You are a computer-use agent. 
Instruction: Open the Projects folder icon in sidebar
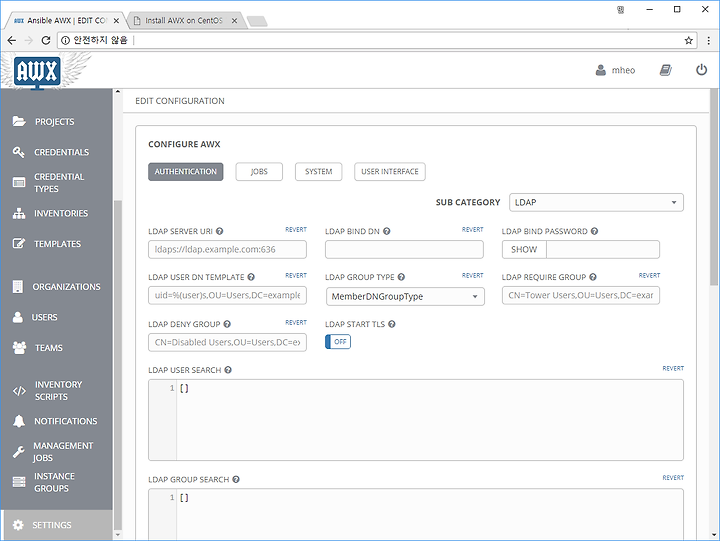pyautogui.click(x=19, y=121)
